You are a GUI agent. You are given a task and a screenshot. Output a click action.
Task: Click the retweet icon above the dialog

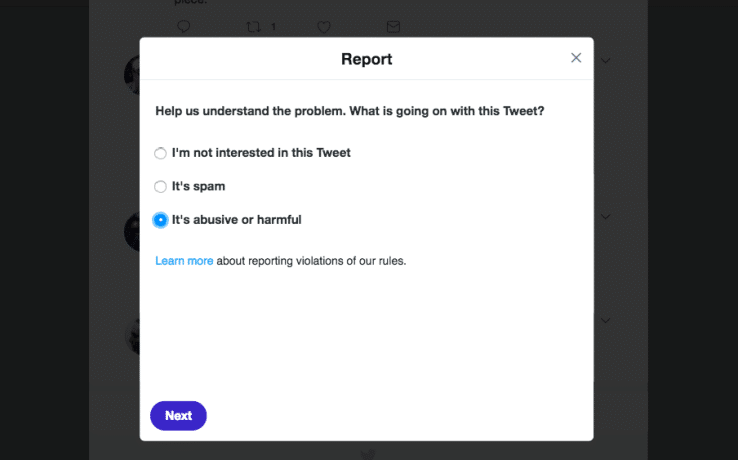click(255, 27)
